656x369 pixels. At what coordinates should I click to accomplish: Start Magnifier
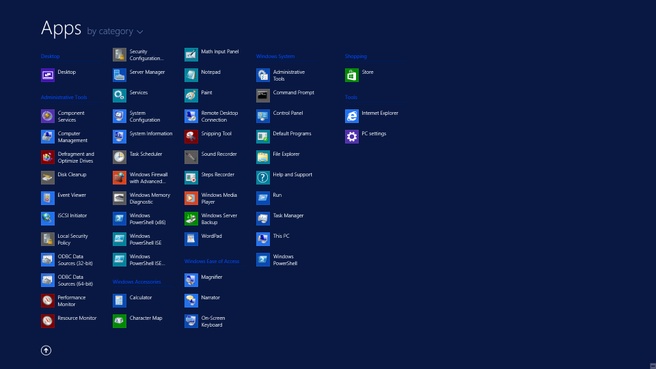point(204,280)
